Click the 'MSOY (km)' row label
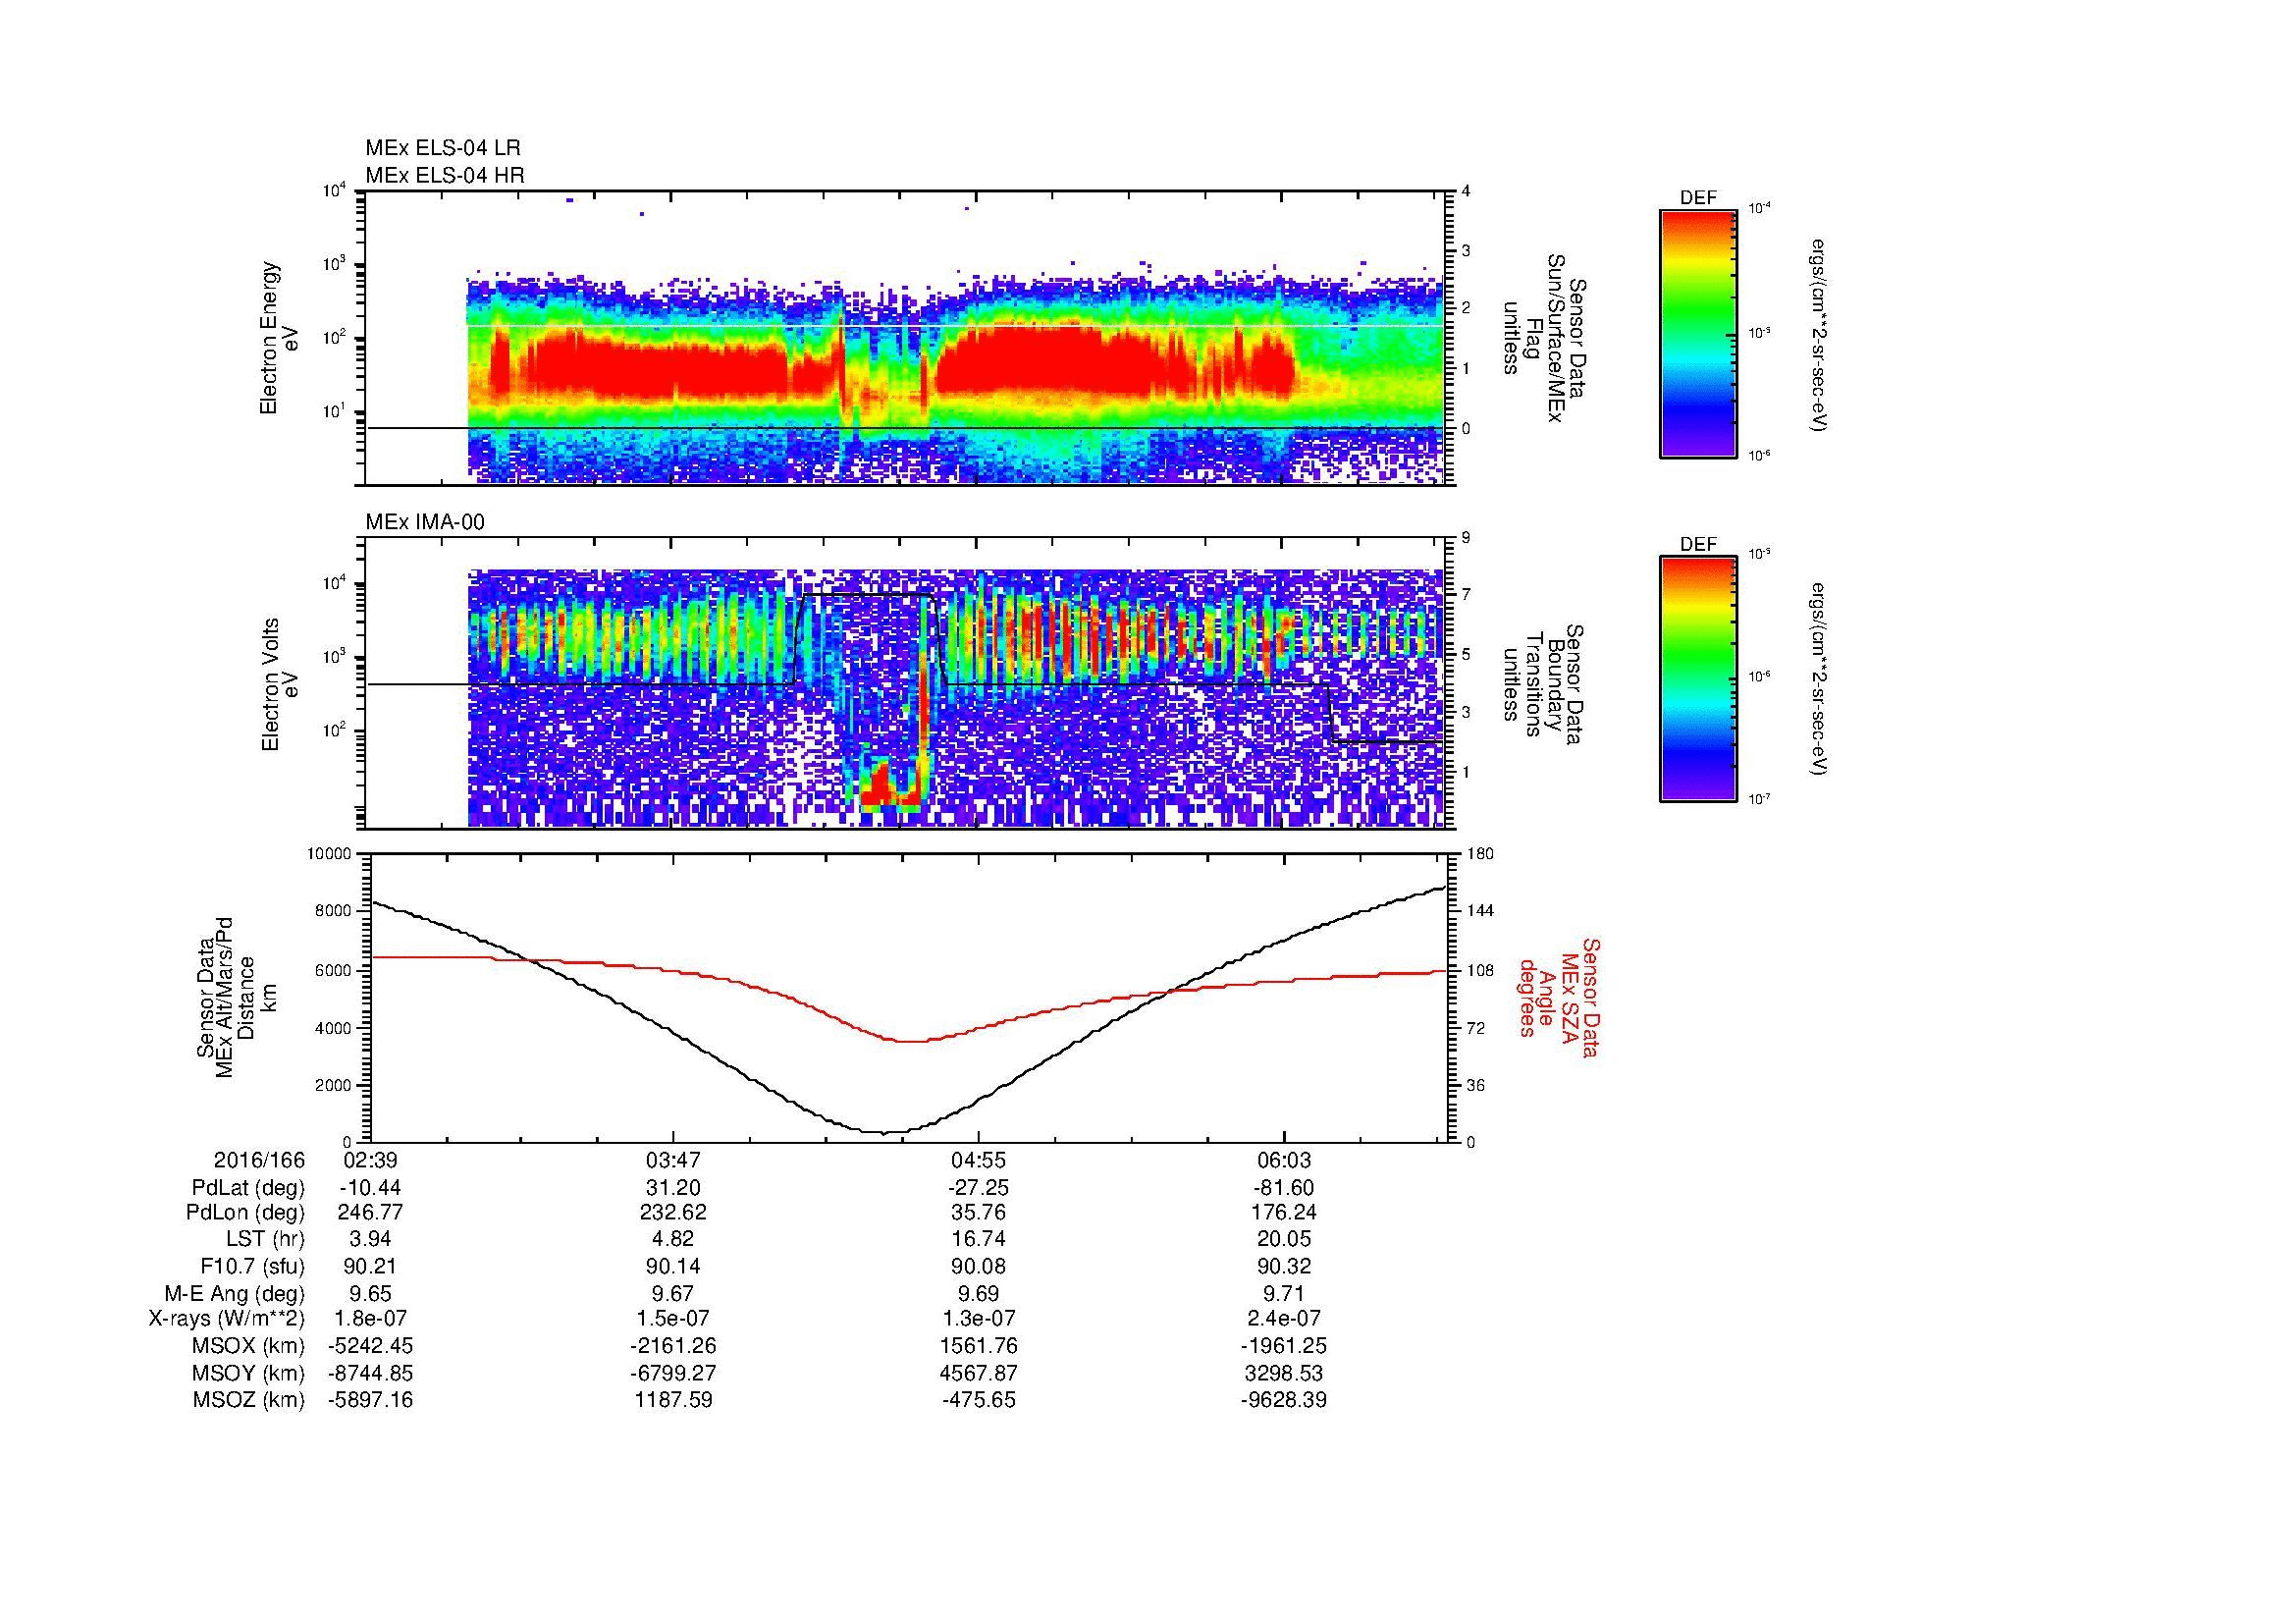Image resolution: width=2296 pixels, height=1623 pixels. (x=249, y=1373)
